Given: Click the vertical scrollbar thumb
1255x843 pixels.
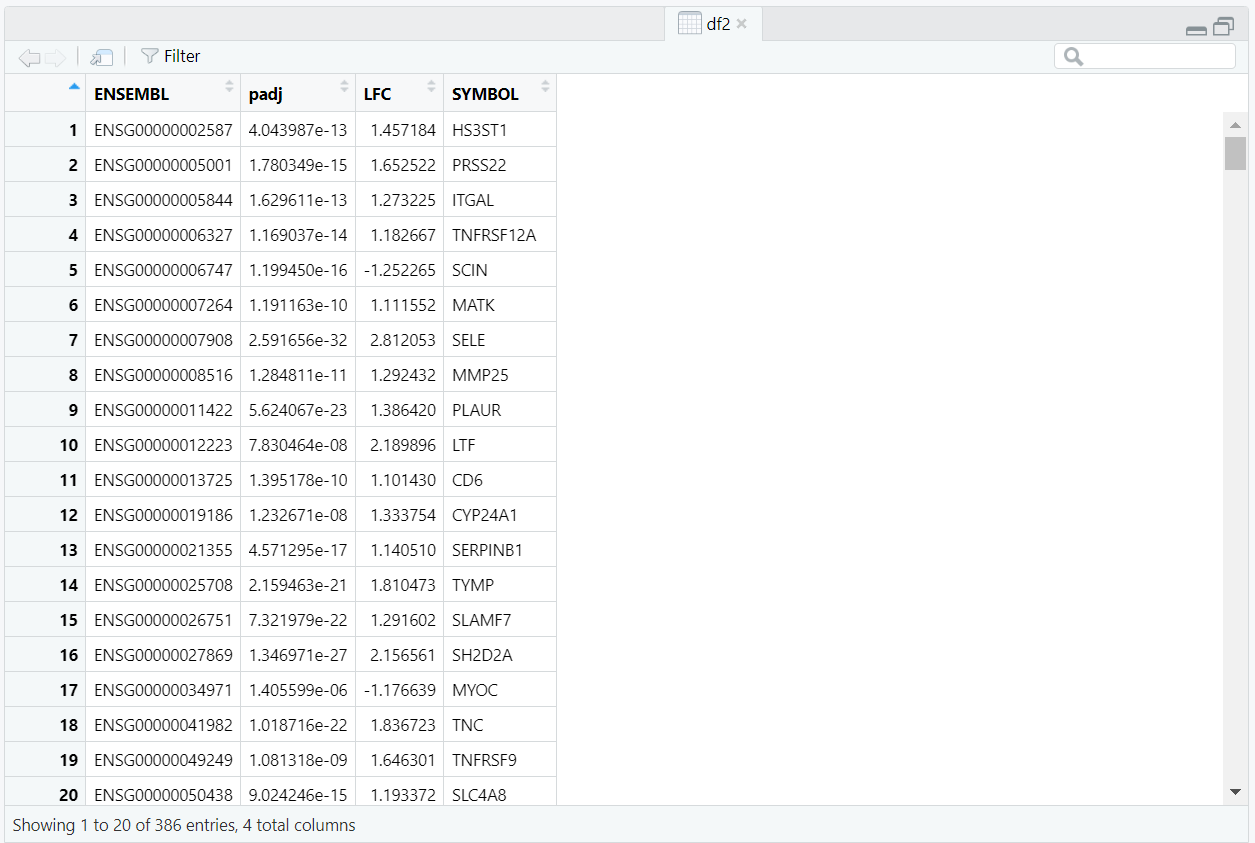Looking at the screenshot, I should pyautogui.click(x=1235, y=154).
